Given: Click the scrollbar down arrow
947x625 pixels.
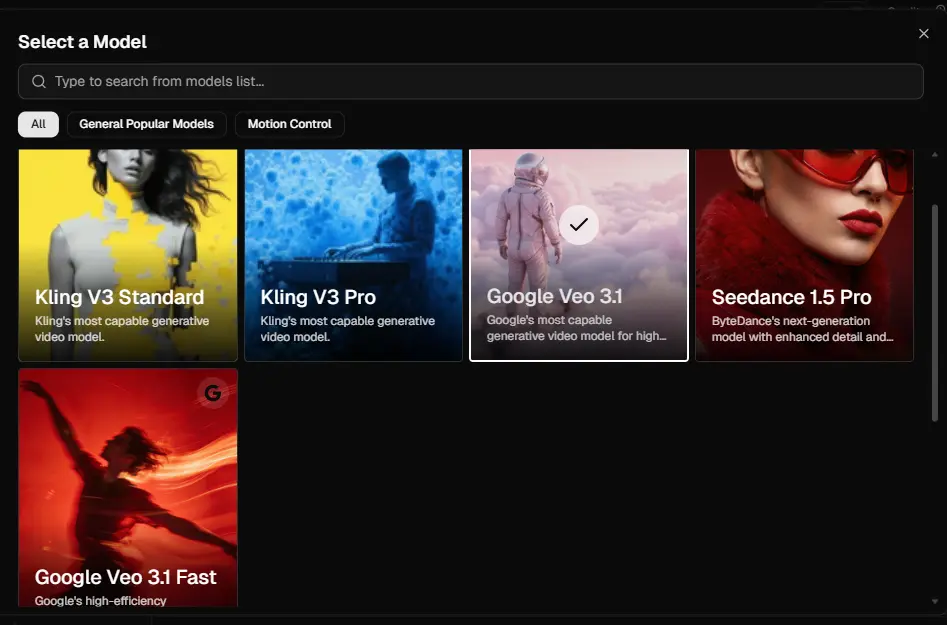Looking at the screenshot, I should pos(935,601).
